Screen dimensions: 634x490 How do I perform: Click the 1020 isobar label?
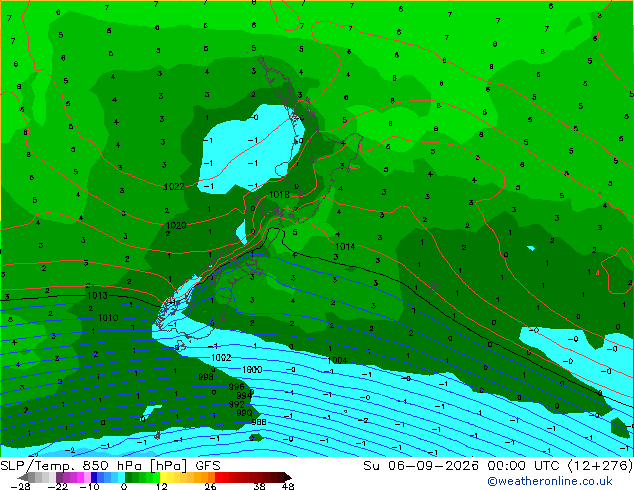176,225
